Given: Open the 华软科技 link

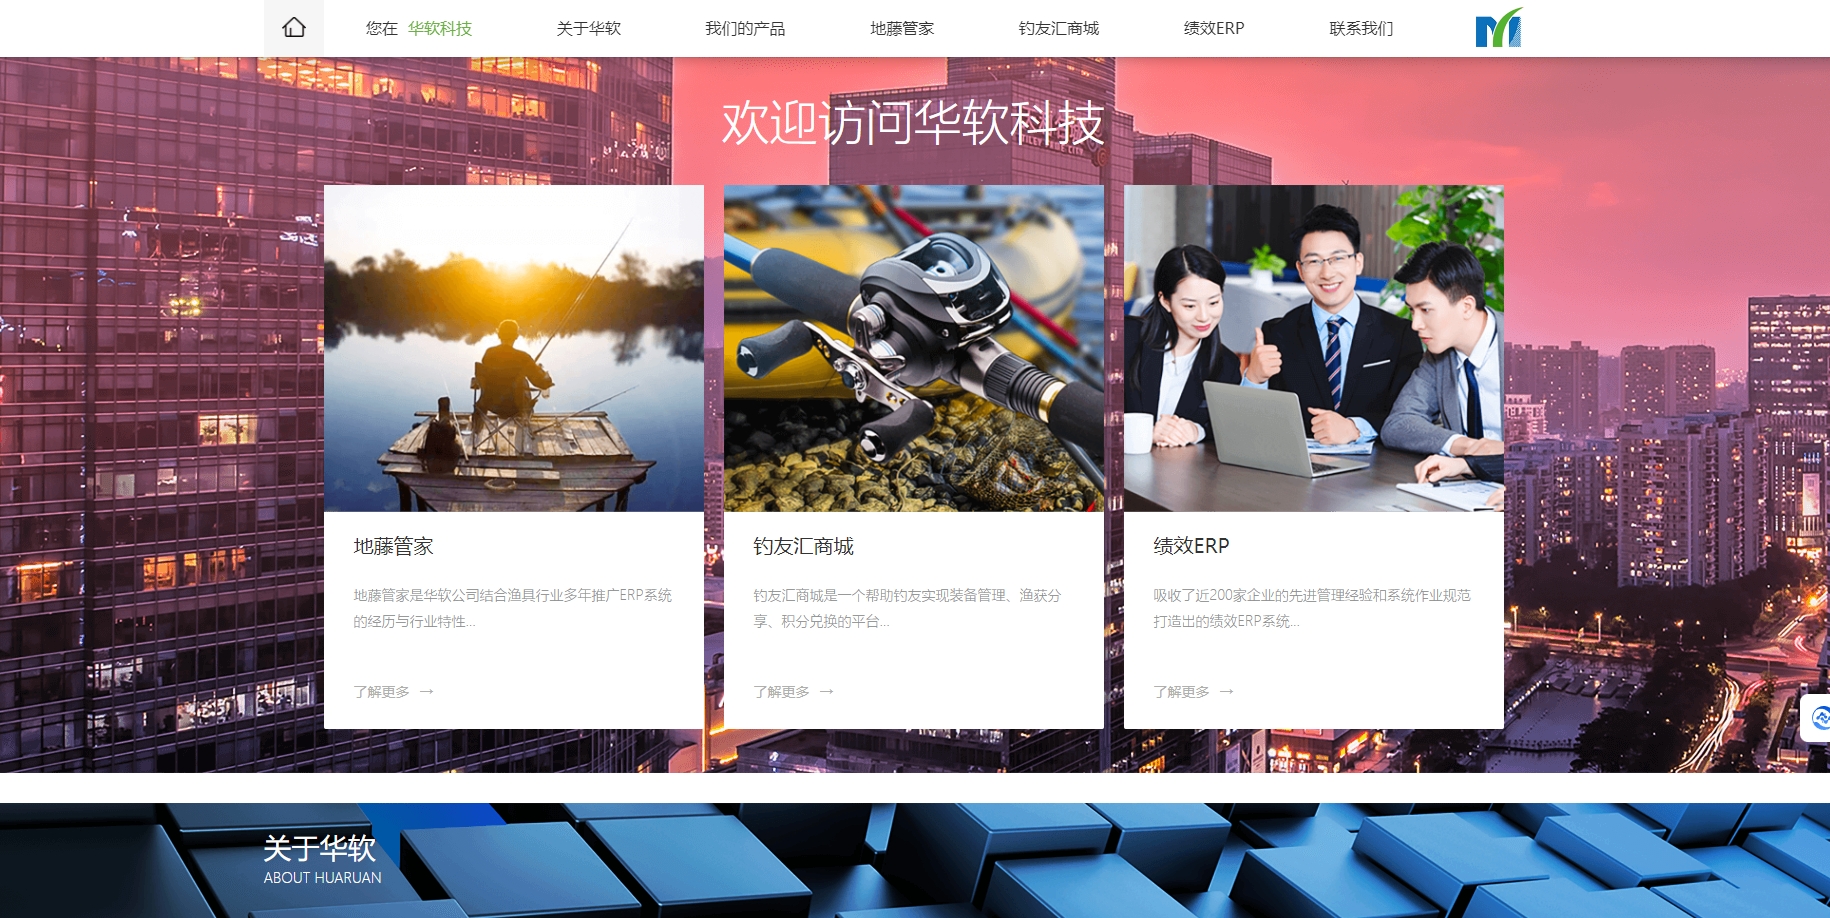Looking at the screenshot, I should (x=440, y=28).
